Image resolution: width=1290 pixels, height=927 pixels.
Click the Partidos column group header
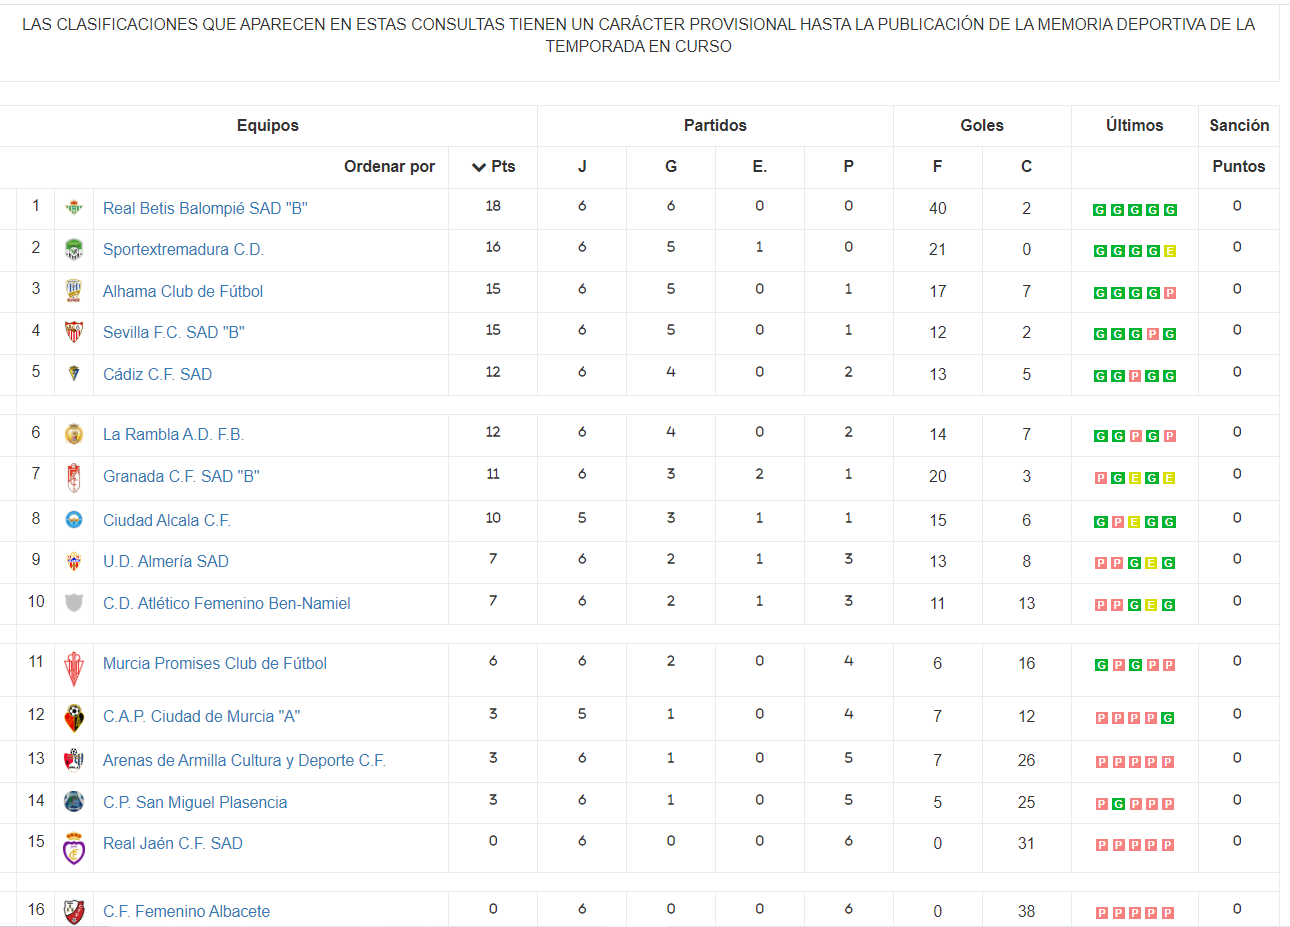coord(715,125)
